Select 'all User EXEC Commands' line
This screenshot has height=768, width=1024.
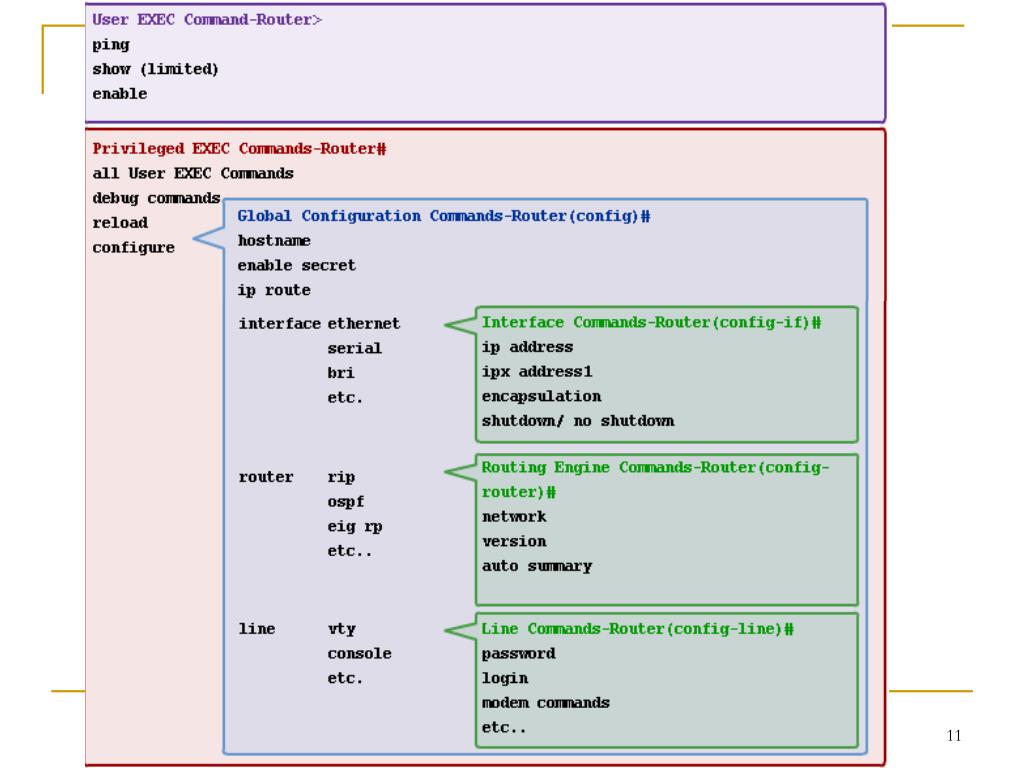[x=193, y=174]
